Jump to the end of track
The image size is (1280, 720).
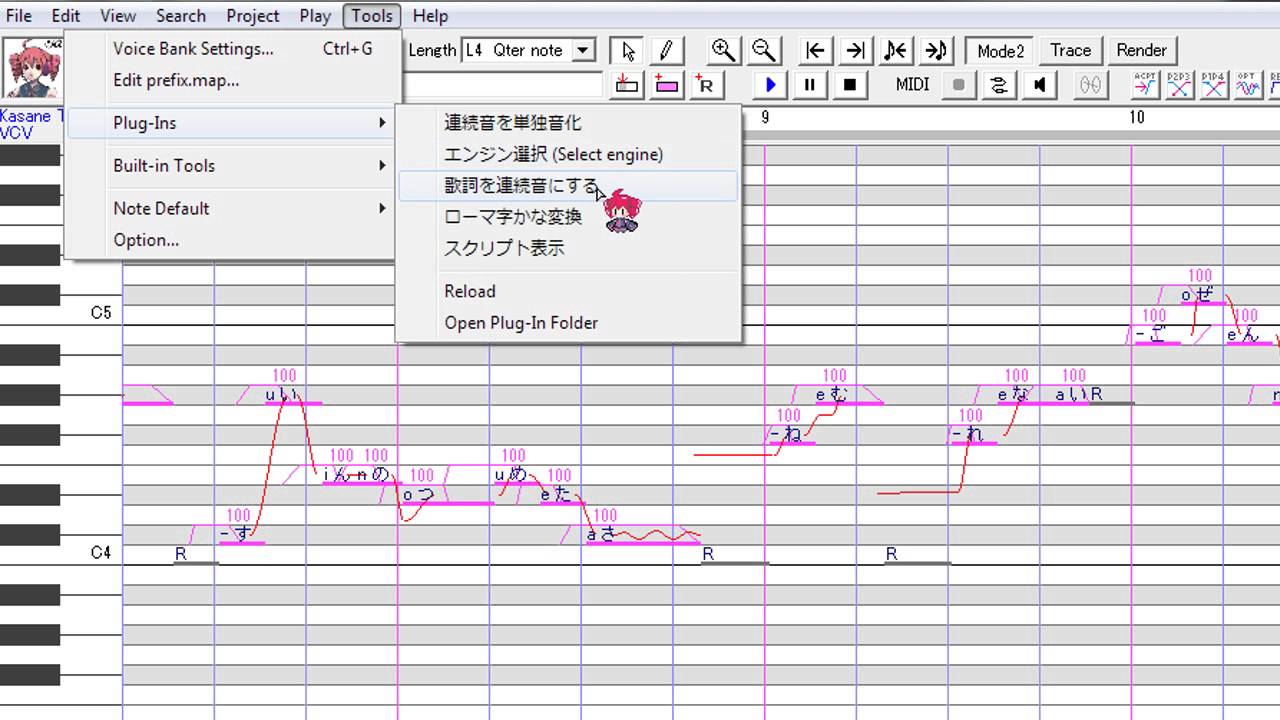[x=855, y=50]
